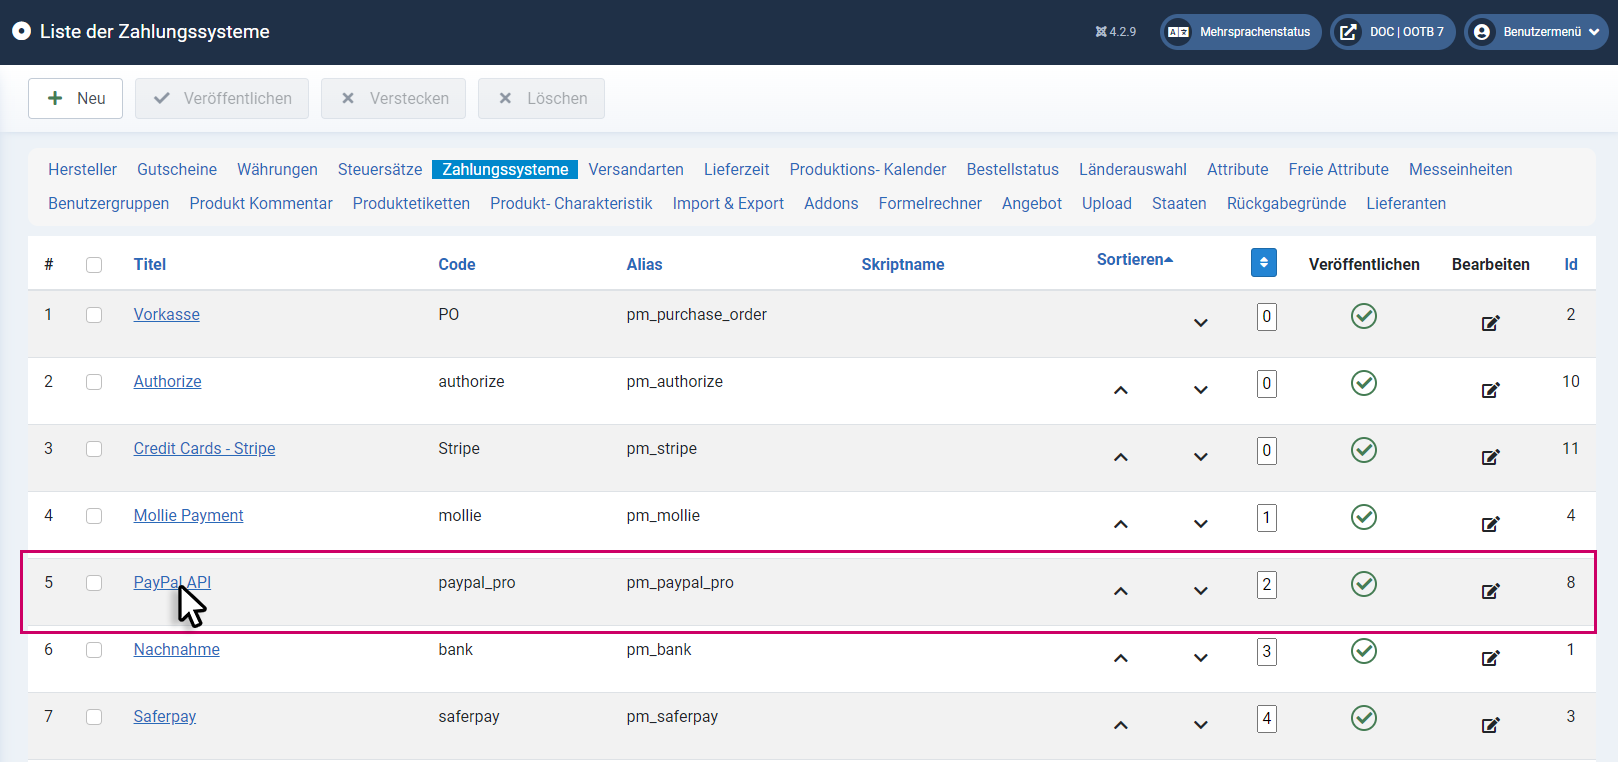1618x762 pixels.
Task: Click edit icon for Credit Cards - Stripe
Action: click(x=1490, y=457)
